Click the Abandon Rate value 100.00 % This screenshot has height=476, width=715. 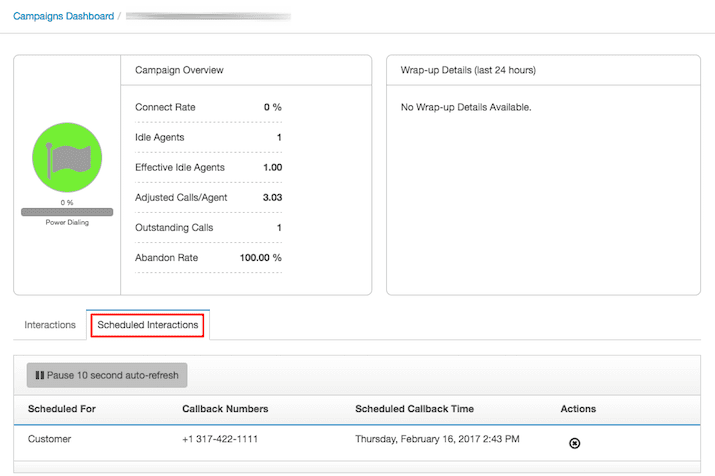point(260,258)
